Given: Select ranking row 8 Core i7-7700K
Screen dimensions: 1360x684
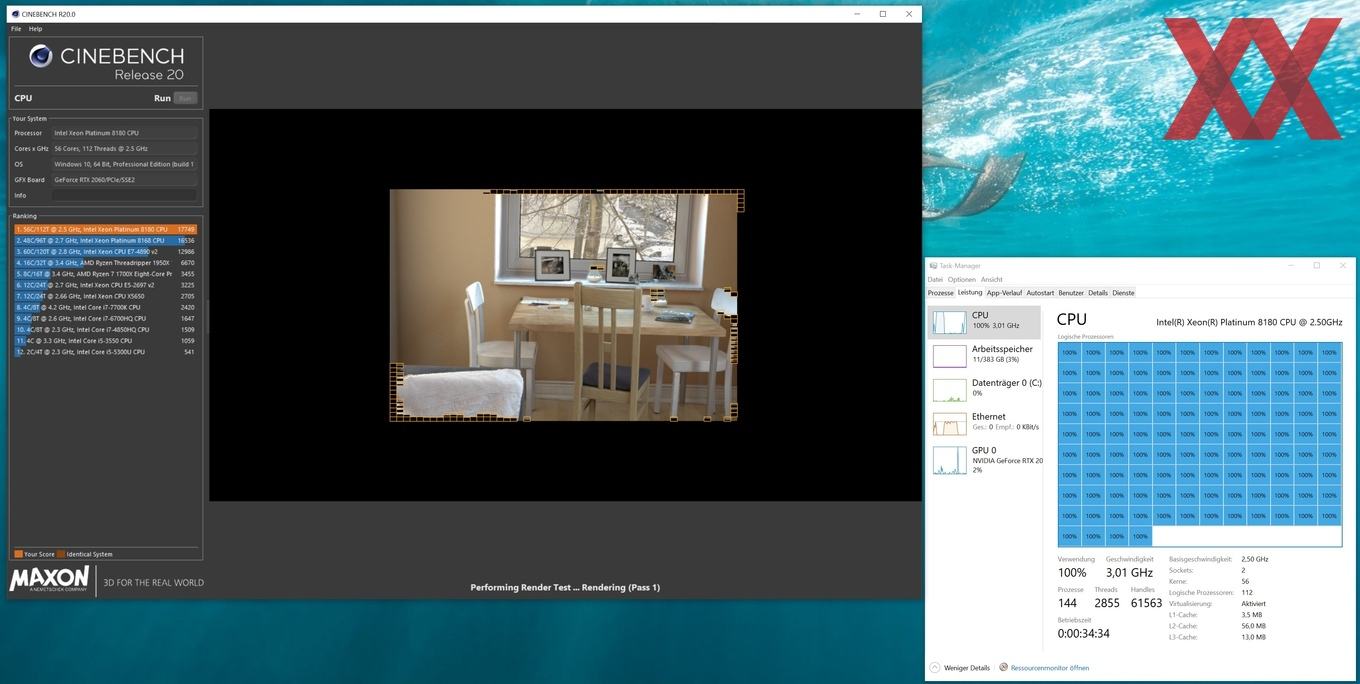Looking at the screenshot, I should click(105, 307).
